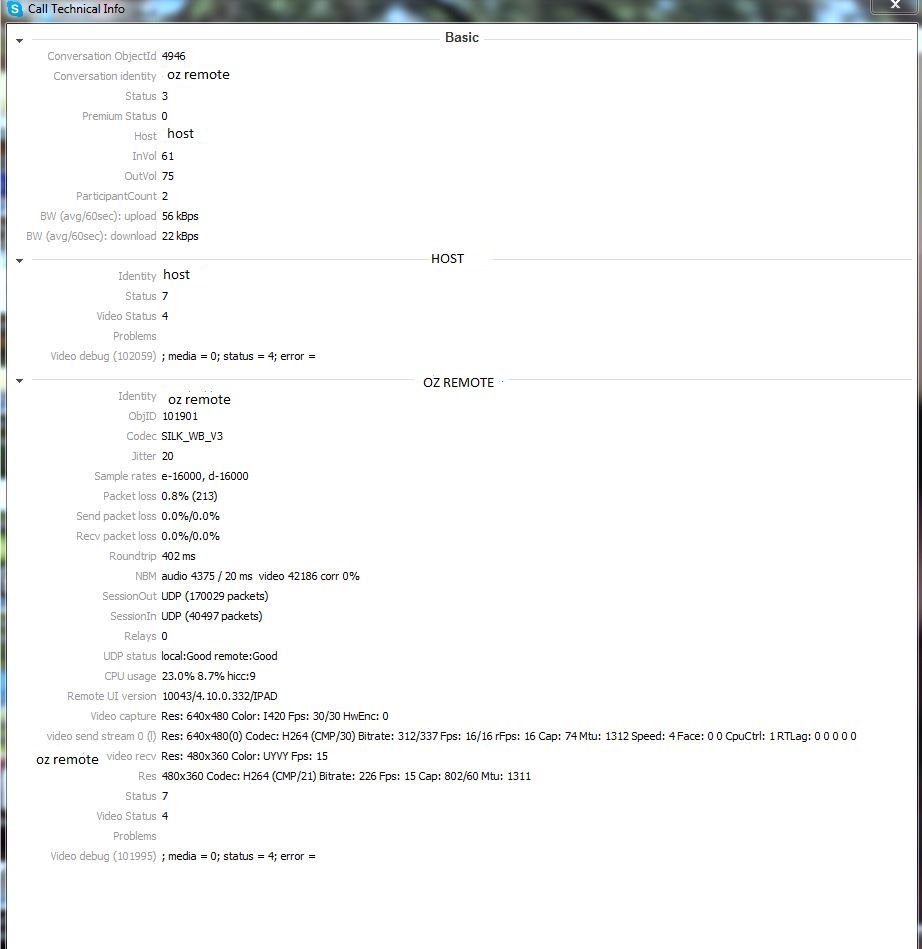Click the upload bandwidth value 56 kBps
922x949 pixels.
pos(180,216)
